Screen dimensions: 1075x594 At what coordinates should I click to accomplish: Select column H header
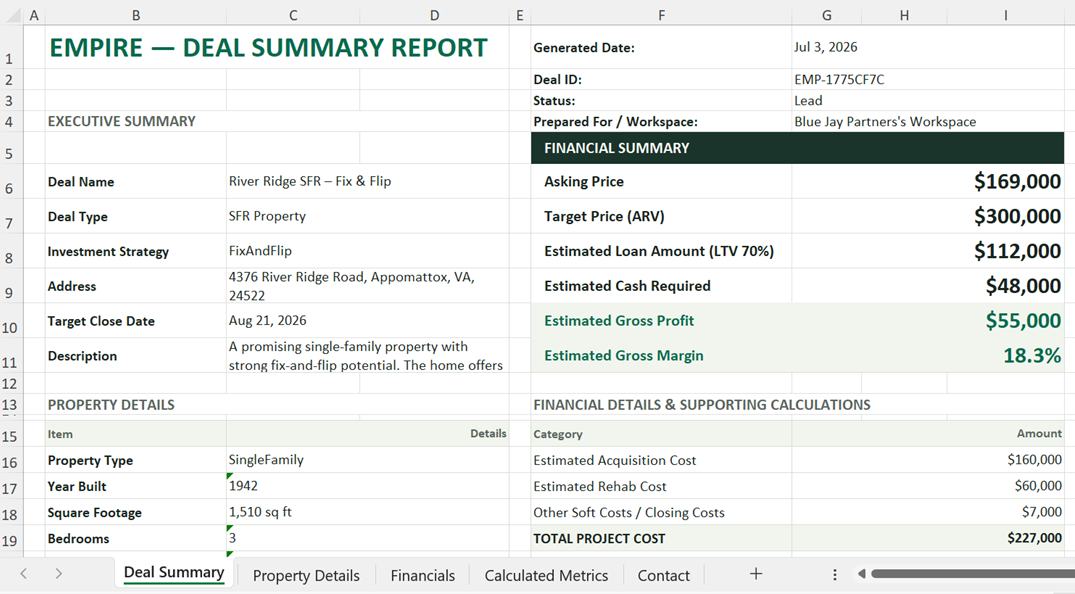tap(904, 15)
